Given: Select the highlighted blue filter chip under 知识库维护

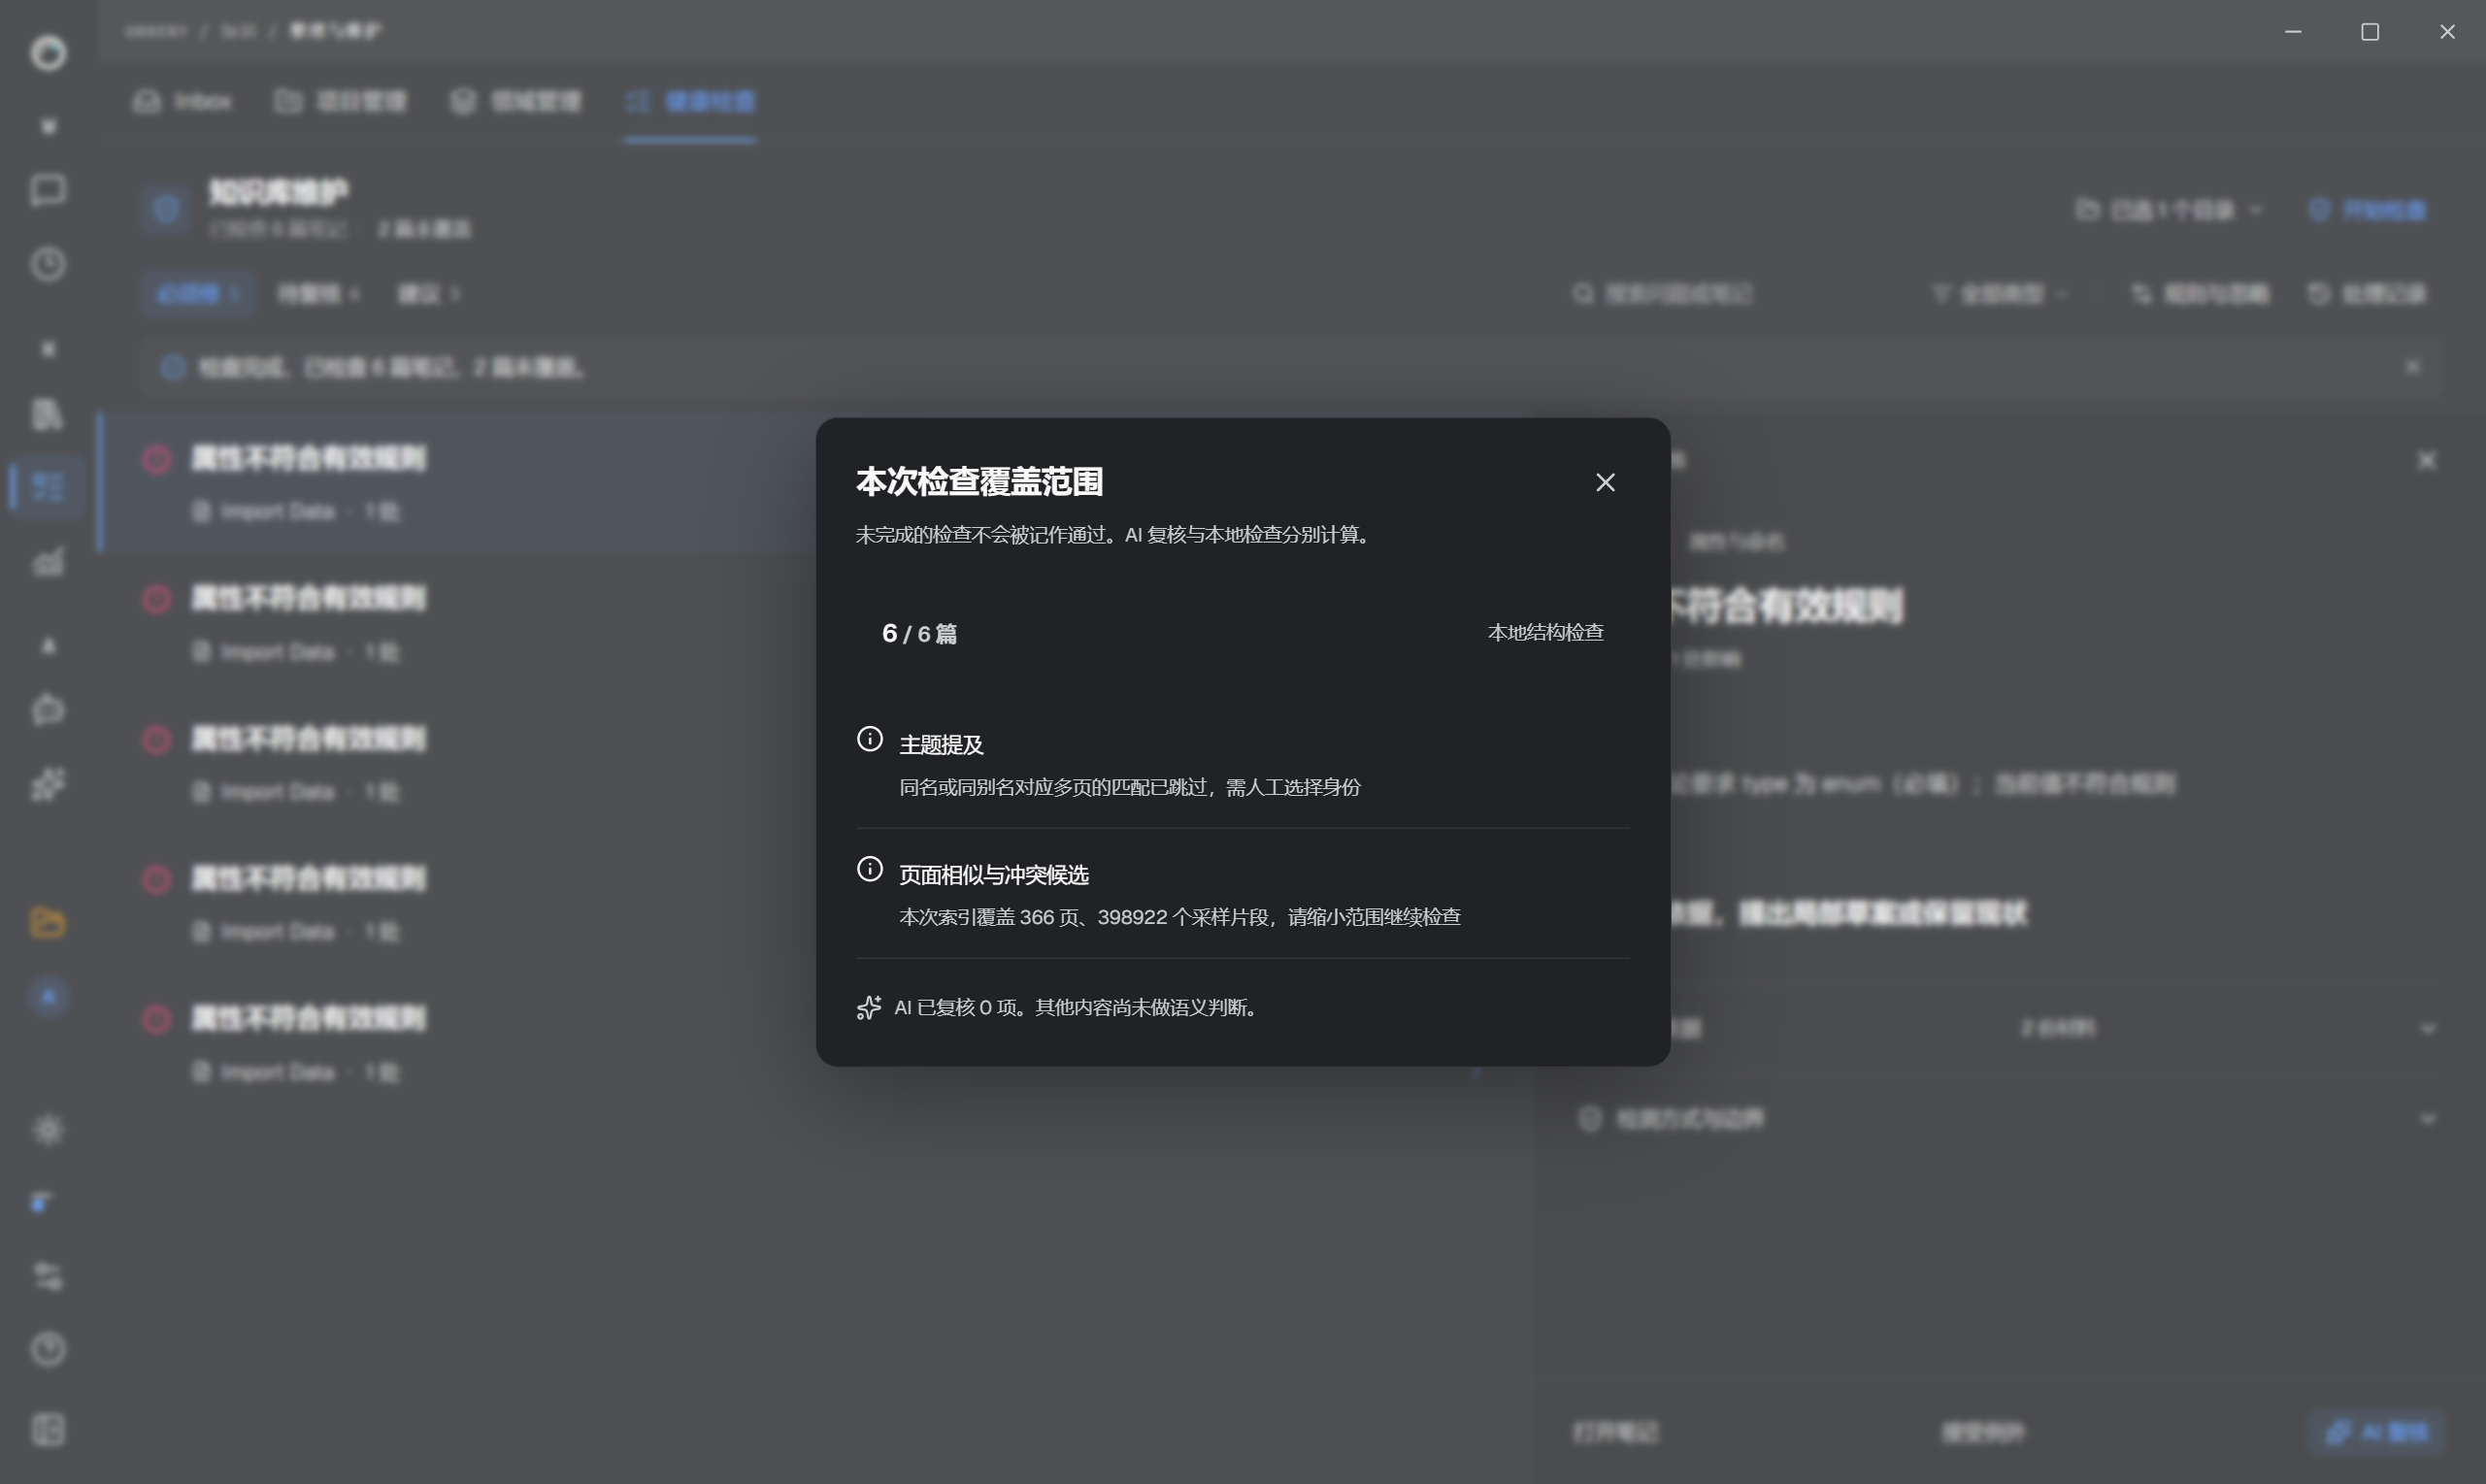Looking at the screenshot, I should click(198, 294).
